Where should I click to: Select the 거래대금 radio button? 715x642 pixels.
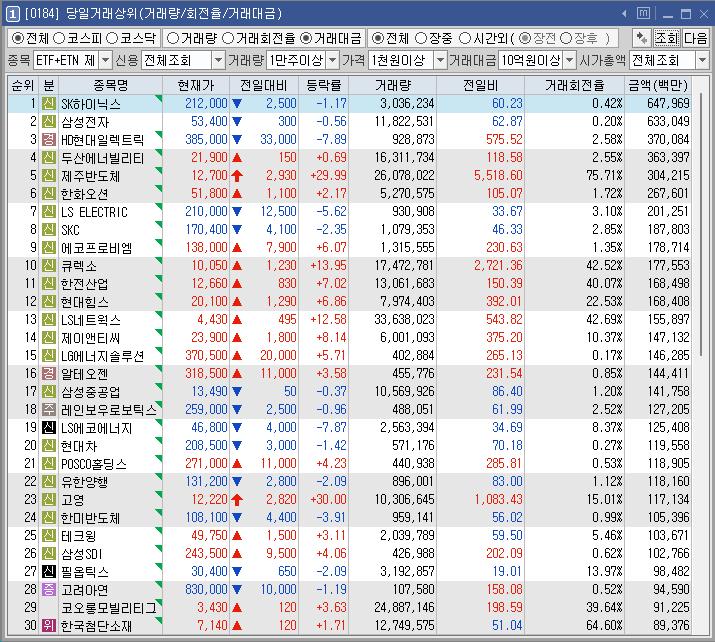[306, 38]
